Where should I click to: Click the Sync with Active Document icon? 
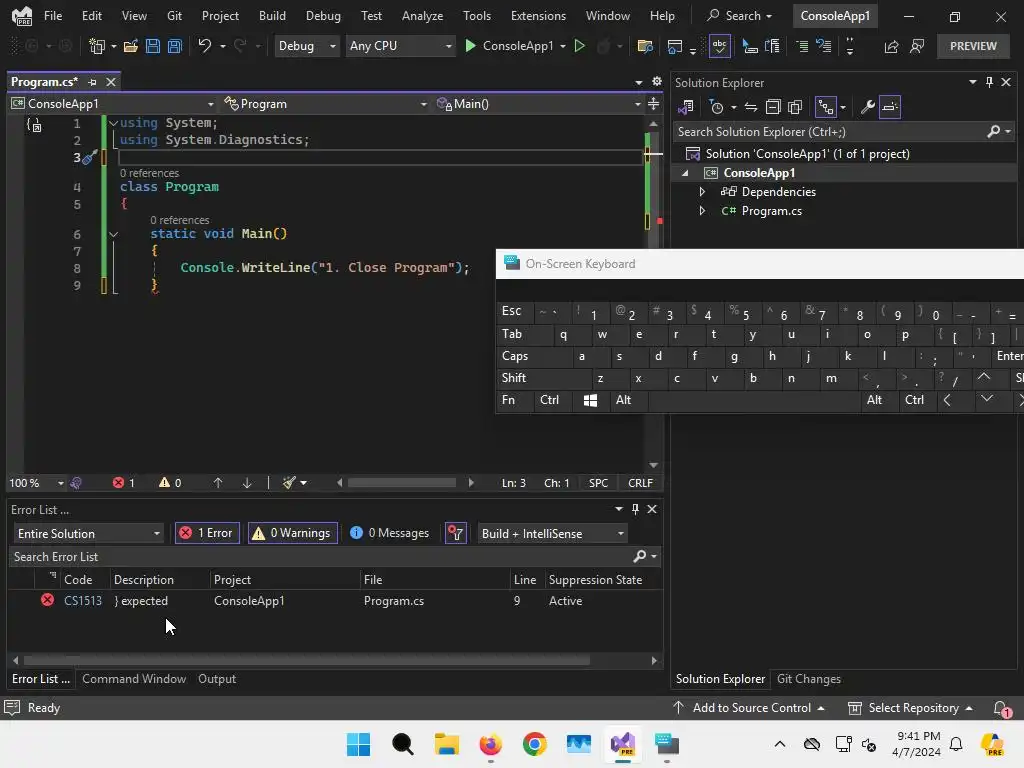(x=751, y=107)
